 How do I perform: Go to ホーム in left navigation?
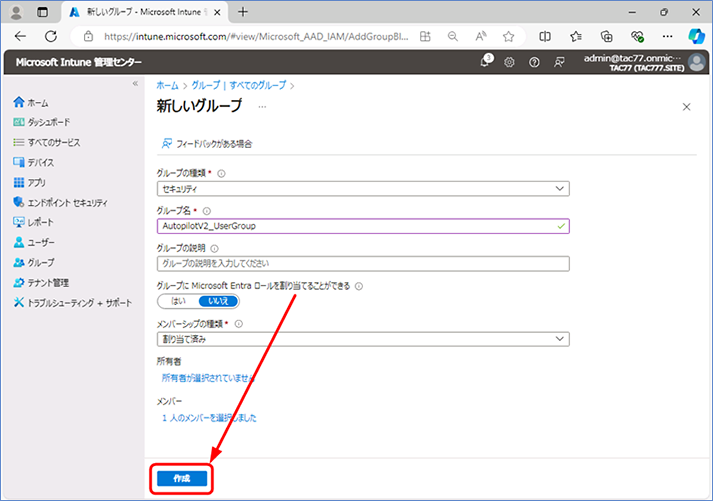(x=31, y=103)
